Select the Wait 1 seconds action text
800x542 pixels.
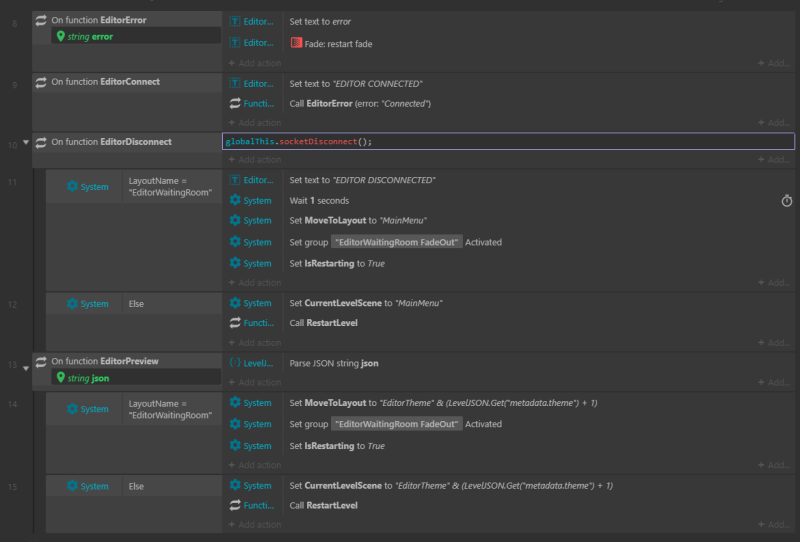tap(319, 201)
